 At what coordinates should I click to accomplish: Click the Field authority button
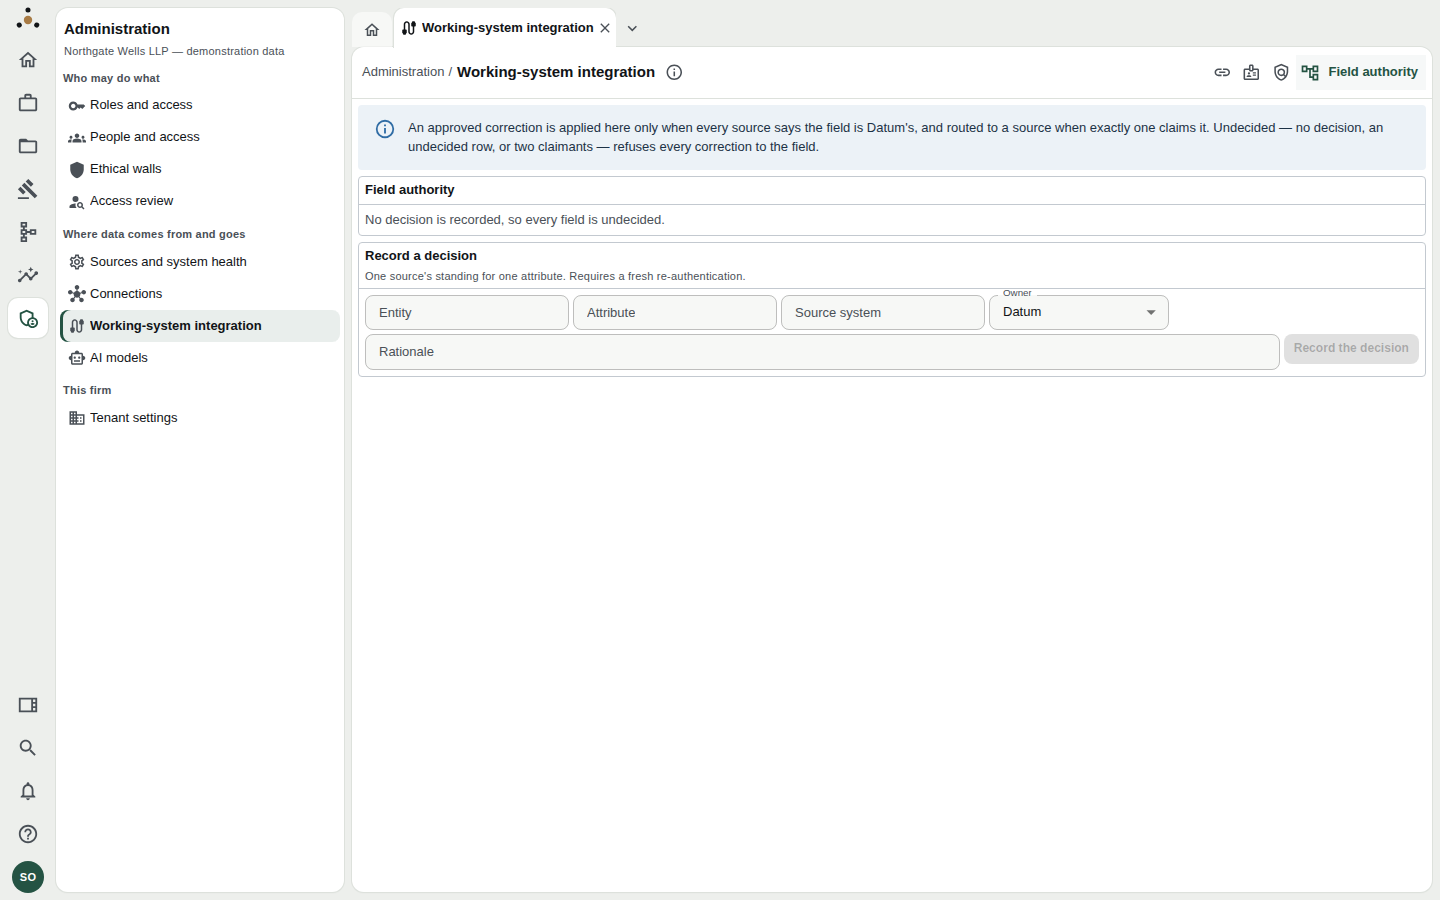coord(1360,72)
